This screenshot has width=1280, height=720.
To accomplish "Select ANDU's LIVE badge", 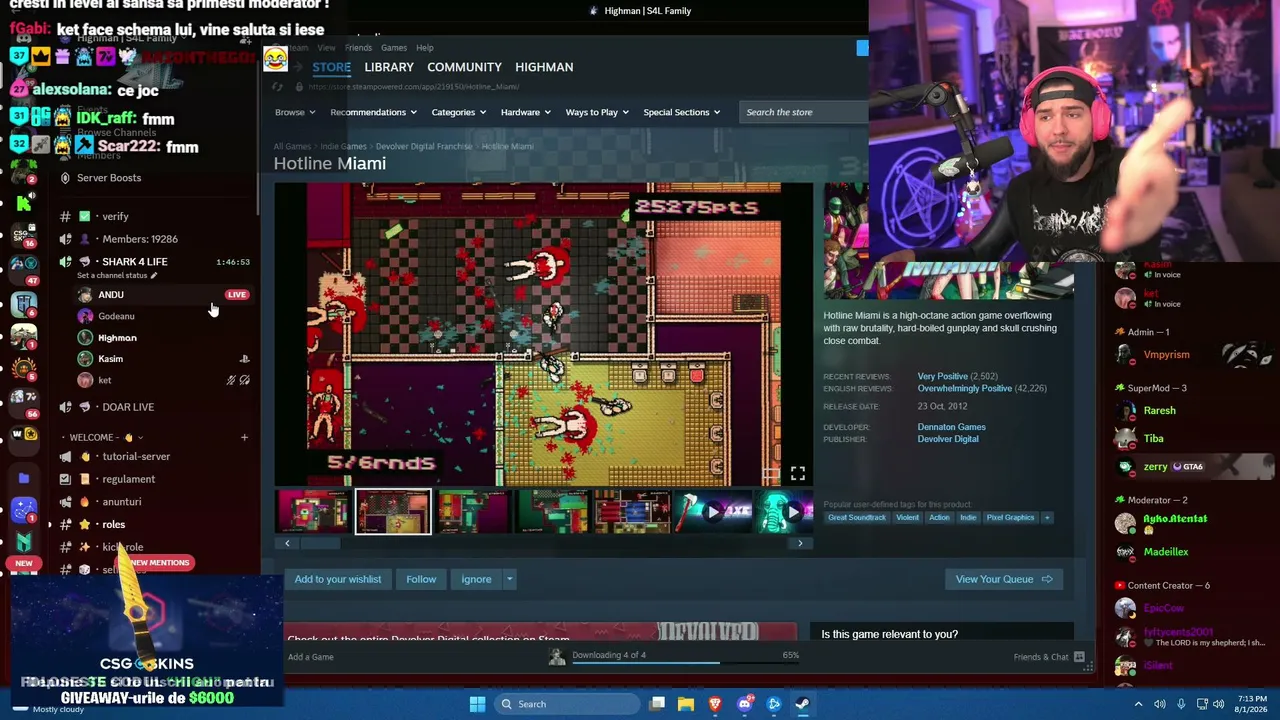I will 237,295.
